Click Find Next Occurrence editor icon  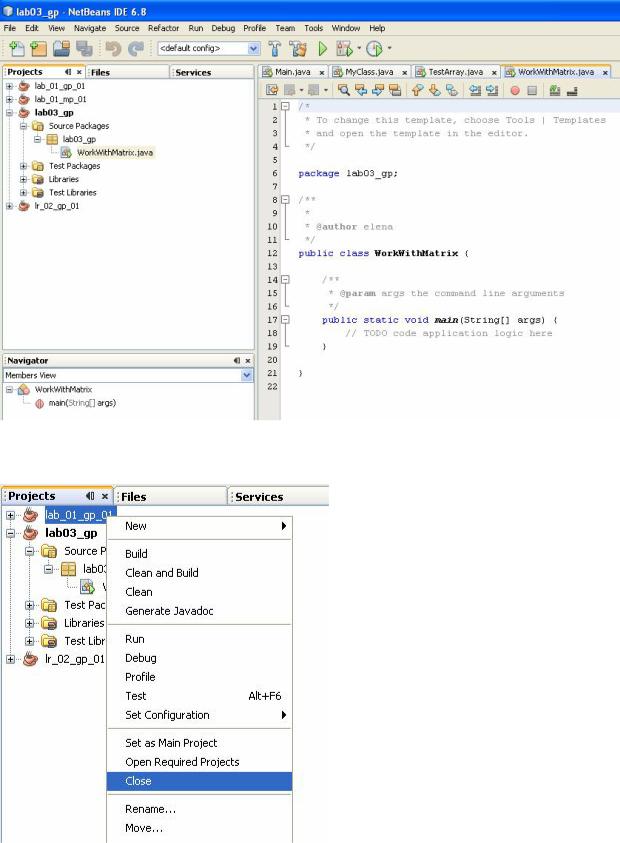tap(378, 90)
